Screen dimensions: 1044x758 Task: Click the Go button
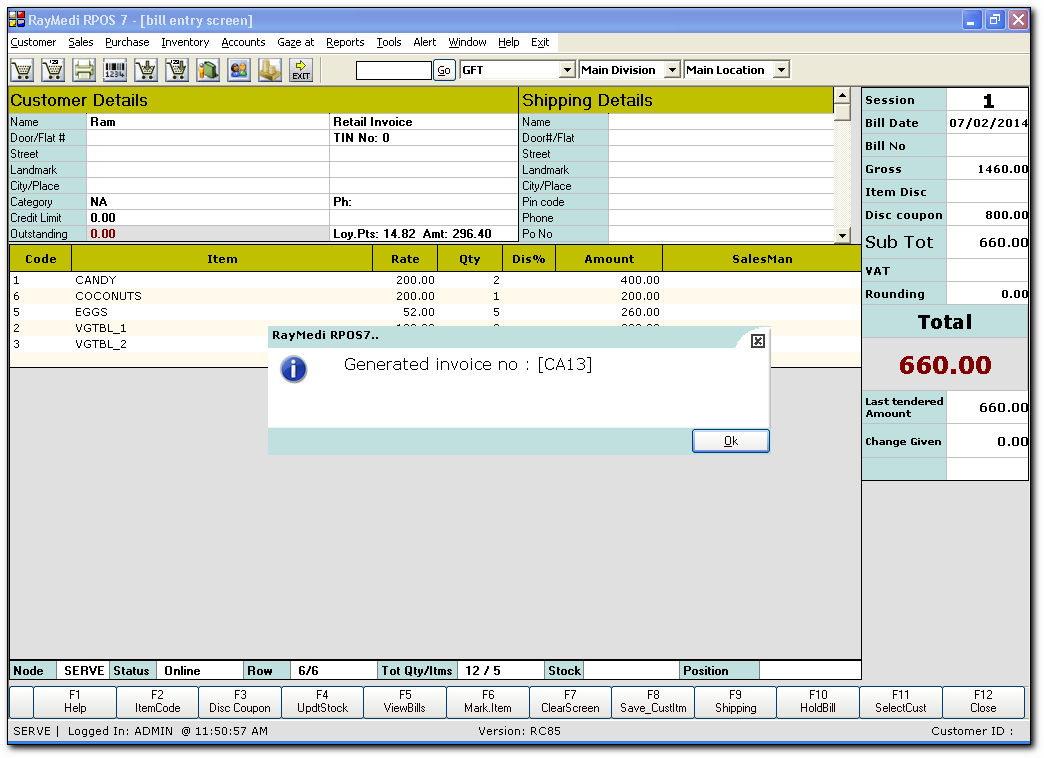[444, 70]
